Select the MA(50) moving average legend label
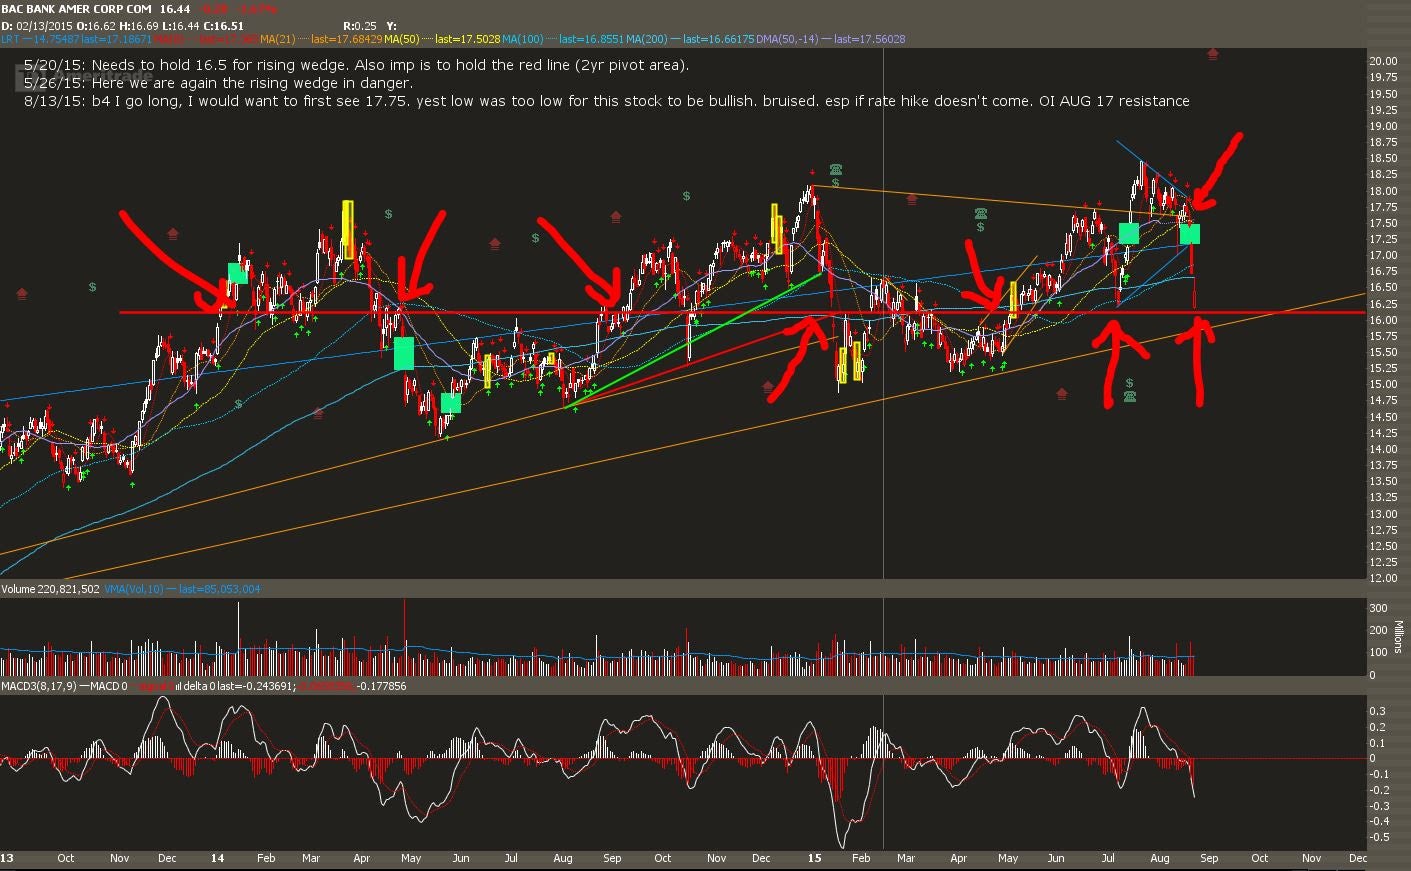The width and height of the screenshot is (1411, 871). [403, 39]
